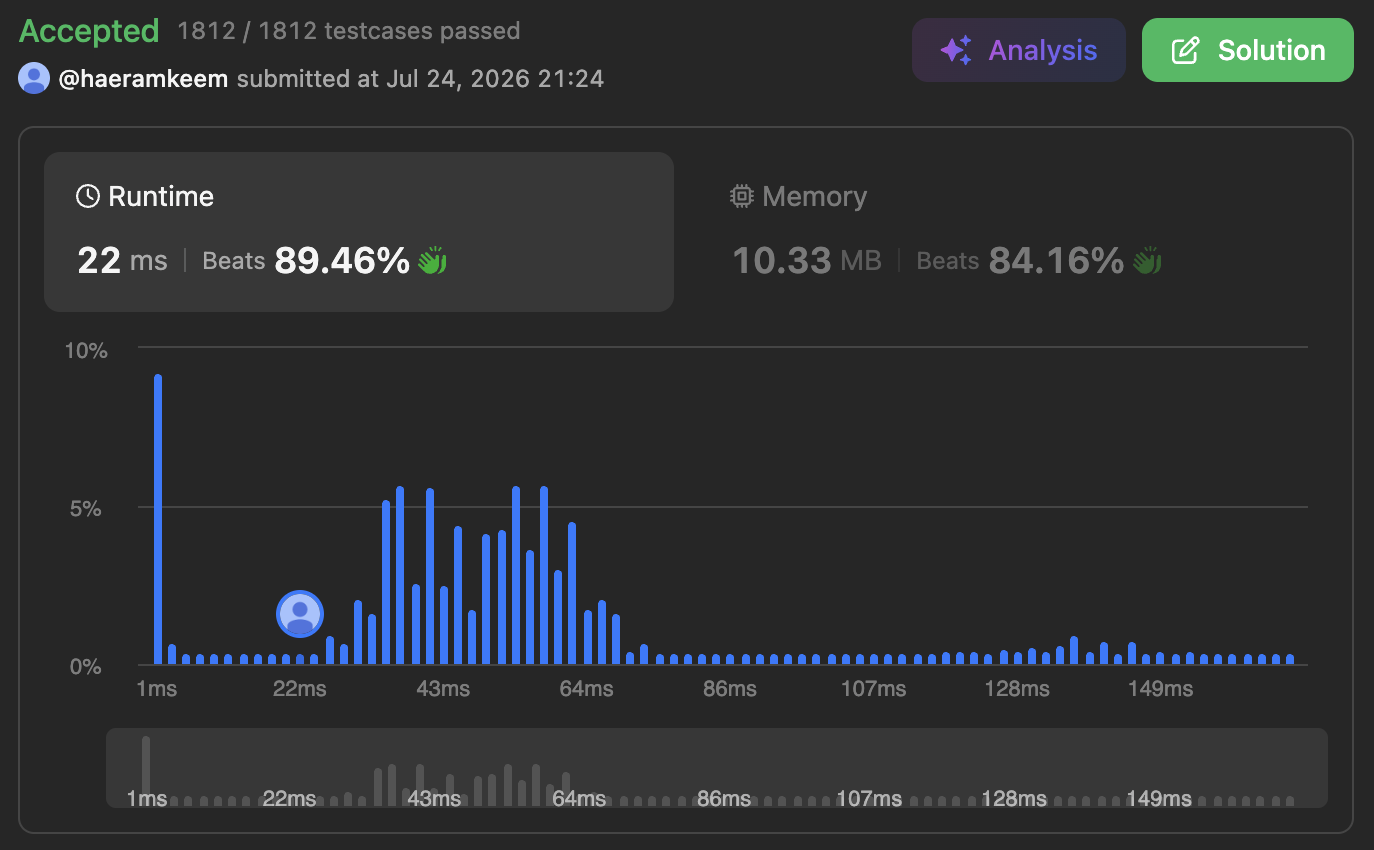Open the Solution editor
Image resolution: width=1374 pixels, height=850 pixels.
[1248, 50]
